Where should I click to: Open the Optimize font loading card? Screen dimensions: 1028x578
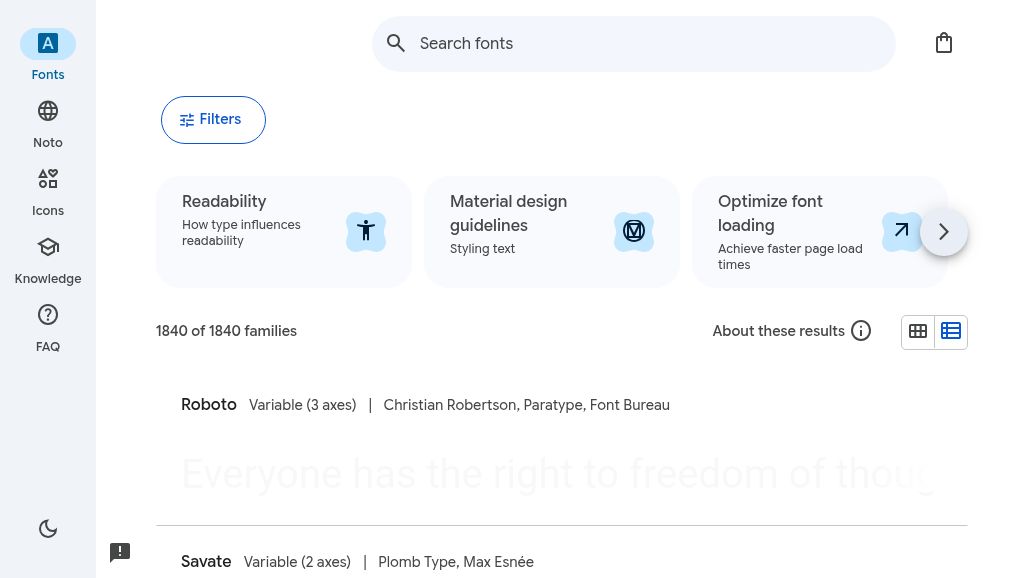(820, 231)
